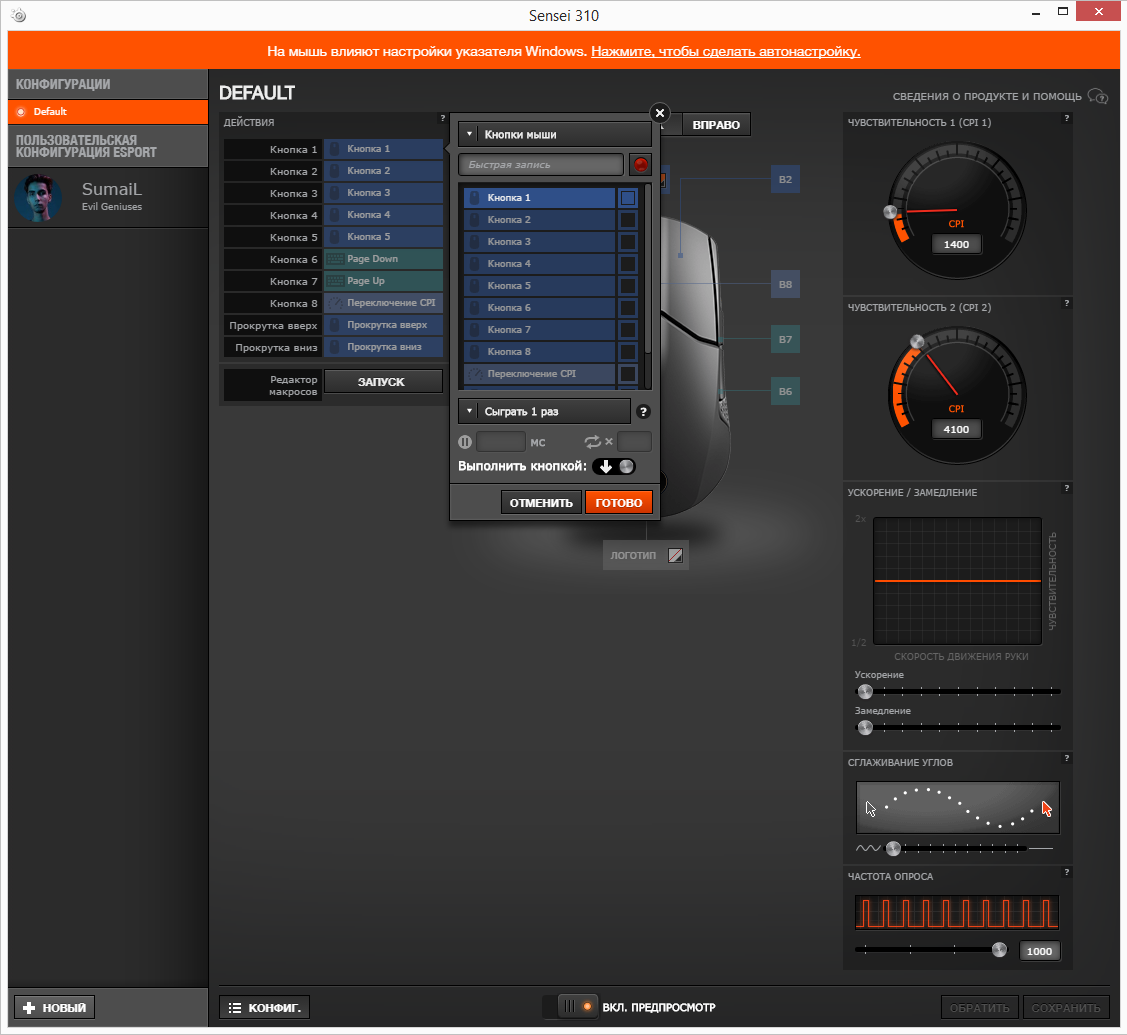Open КОНФИГУРАЦИИ sidebar header
Screen dimensions: 1127x1035
[108, 84]
